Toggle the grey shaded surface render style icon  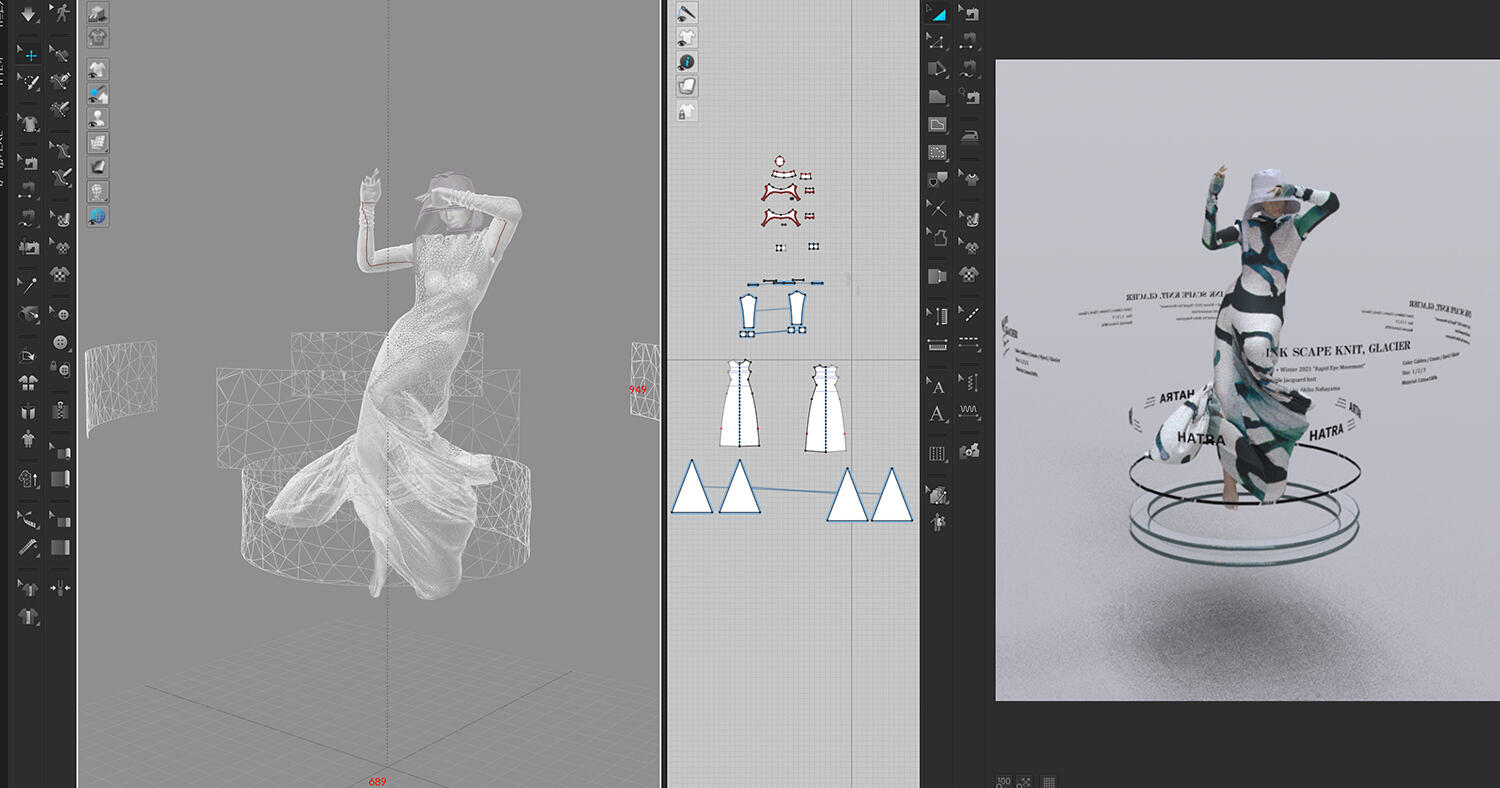pyautogui.click(x=97, y=166)
